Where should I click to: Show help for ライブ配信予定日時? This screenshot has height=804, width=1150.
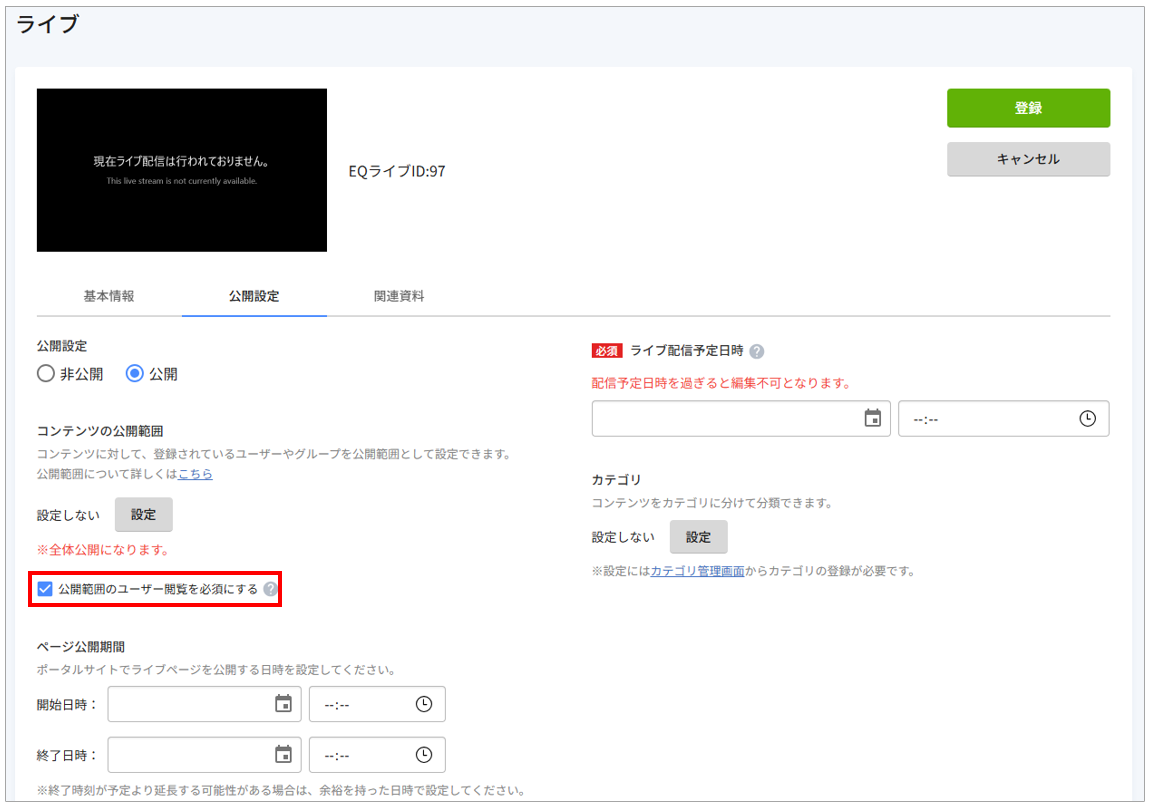(x=757, y=351)
